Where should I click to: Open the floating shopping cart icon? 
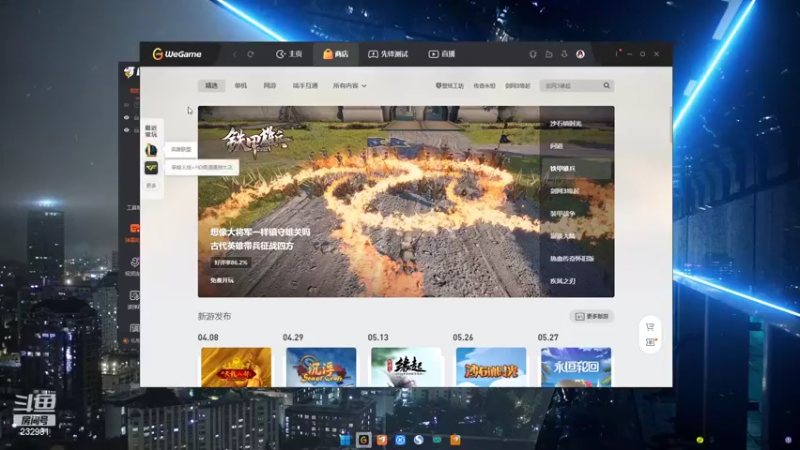point(650,327)
